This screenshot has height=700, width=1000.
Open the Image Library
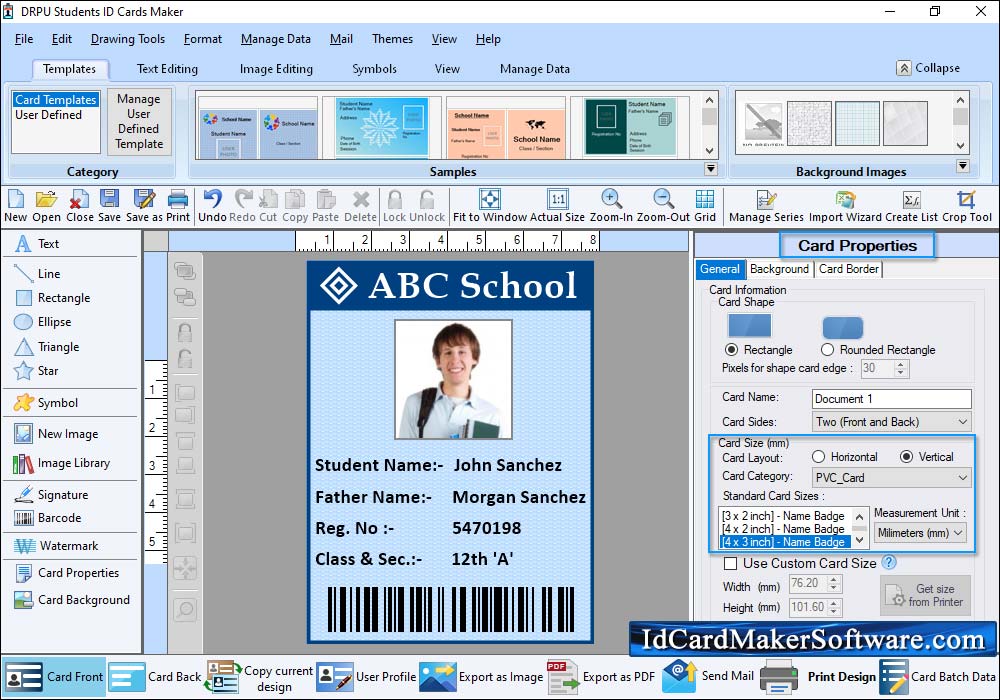[62, 463]
